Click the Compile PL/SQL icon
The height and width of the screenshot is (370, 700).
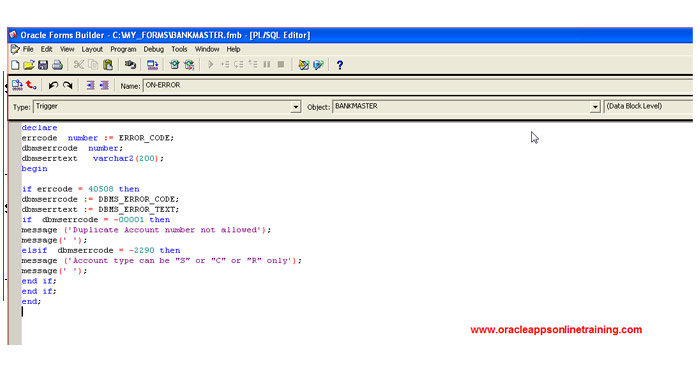pyautogui.click(x=17, y=85)
